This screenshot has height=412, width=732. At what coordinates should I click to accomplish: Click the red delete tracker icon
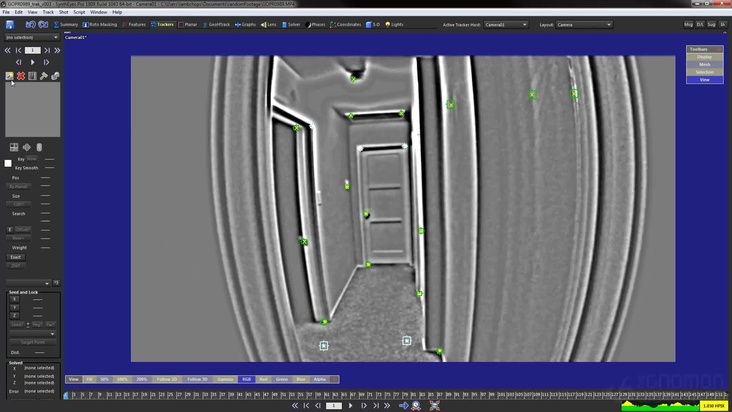click(21, 76)
